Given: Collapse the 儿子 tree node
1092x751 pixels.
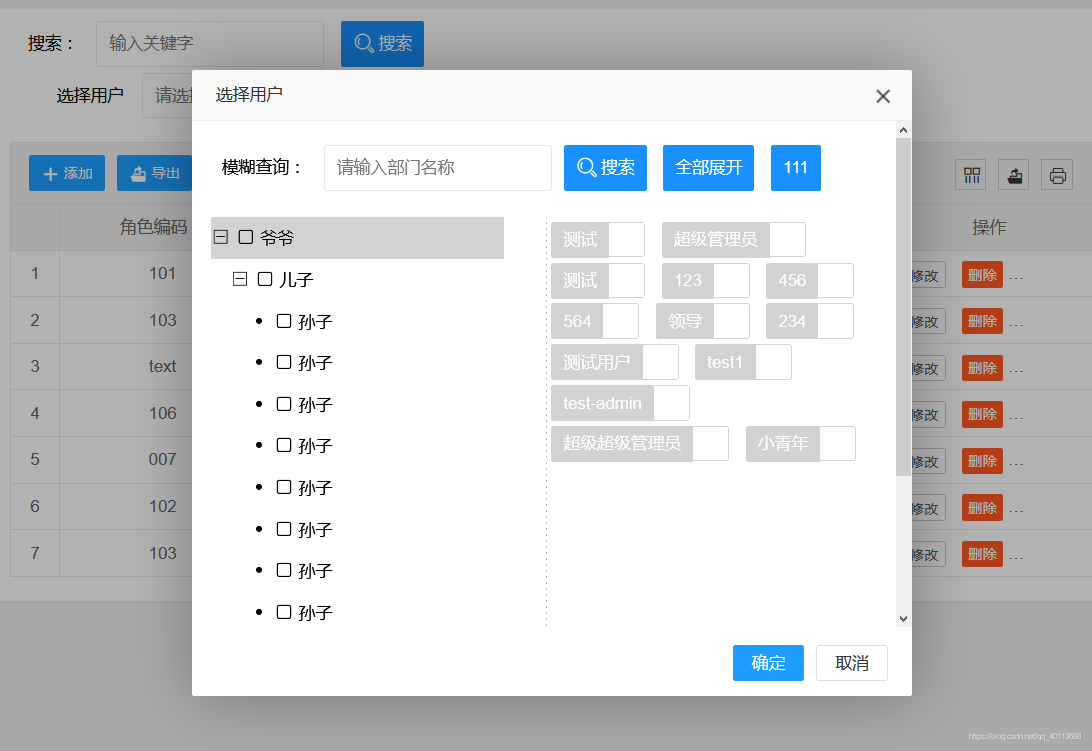Looking at the screenshot, I should pos(240,279).
